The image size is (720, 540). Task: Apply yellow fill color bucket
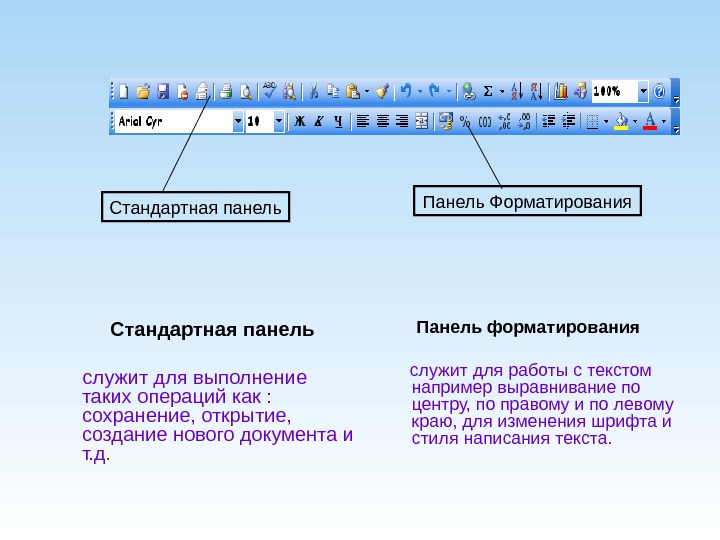click(621, 122)
